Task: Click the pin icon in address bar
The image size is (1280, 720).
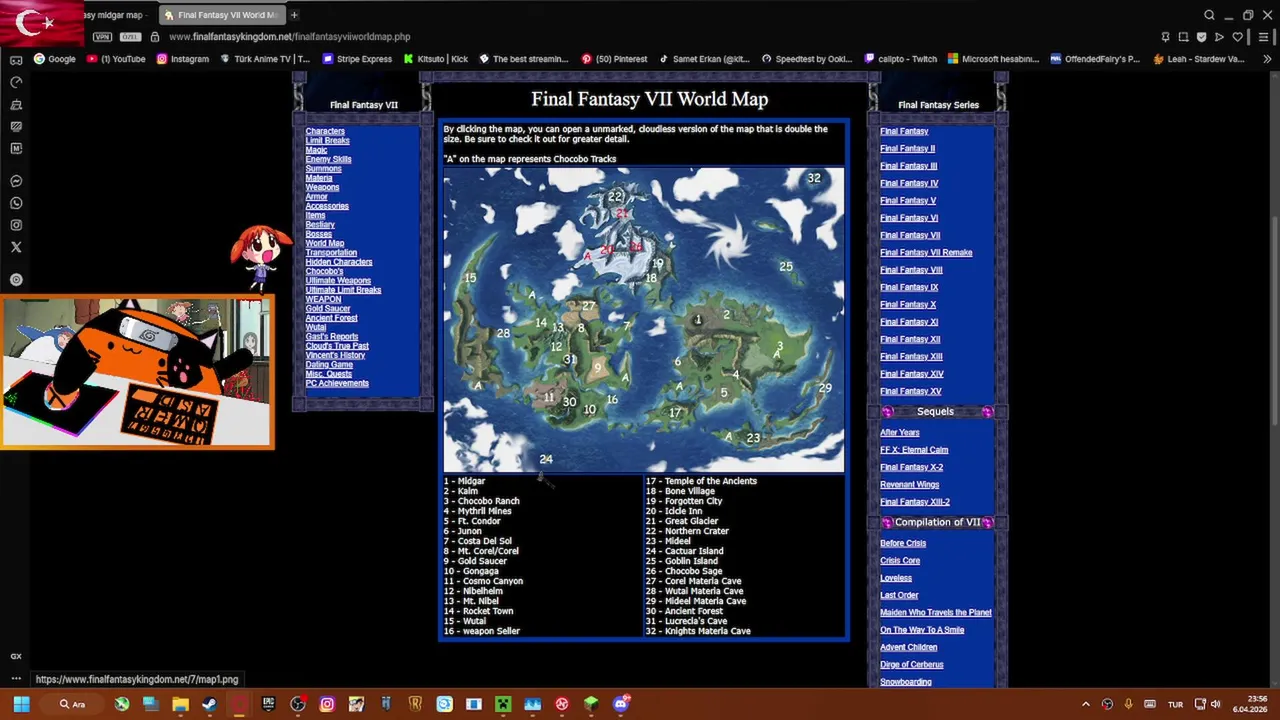Action: pos(1165,37)
